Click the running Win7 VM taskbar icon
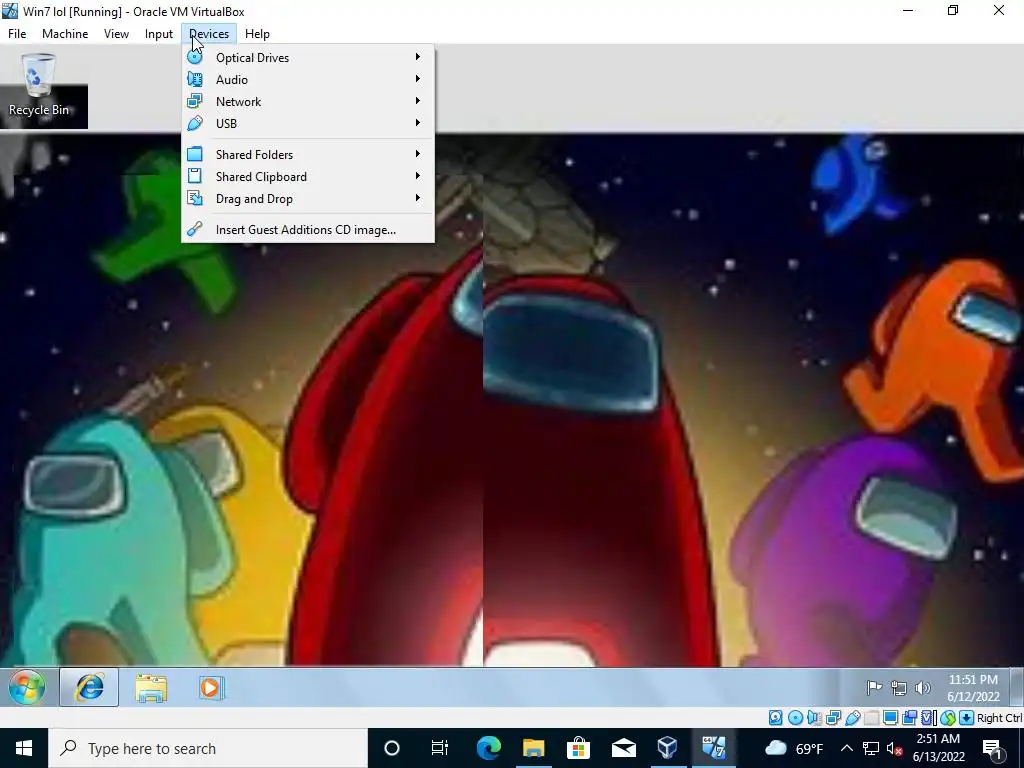This screenshot has width=1024, height=768. click(714, 748)
